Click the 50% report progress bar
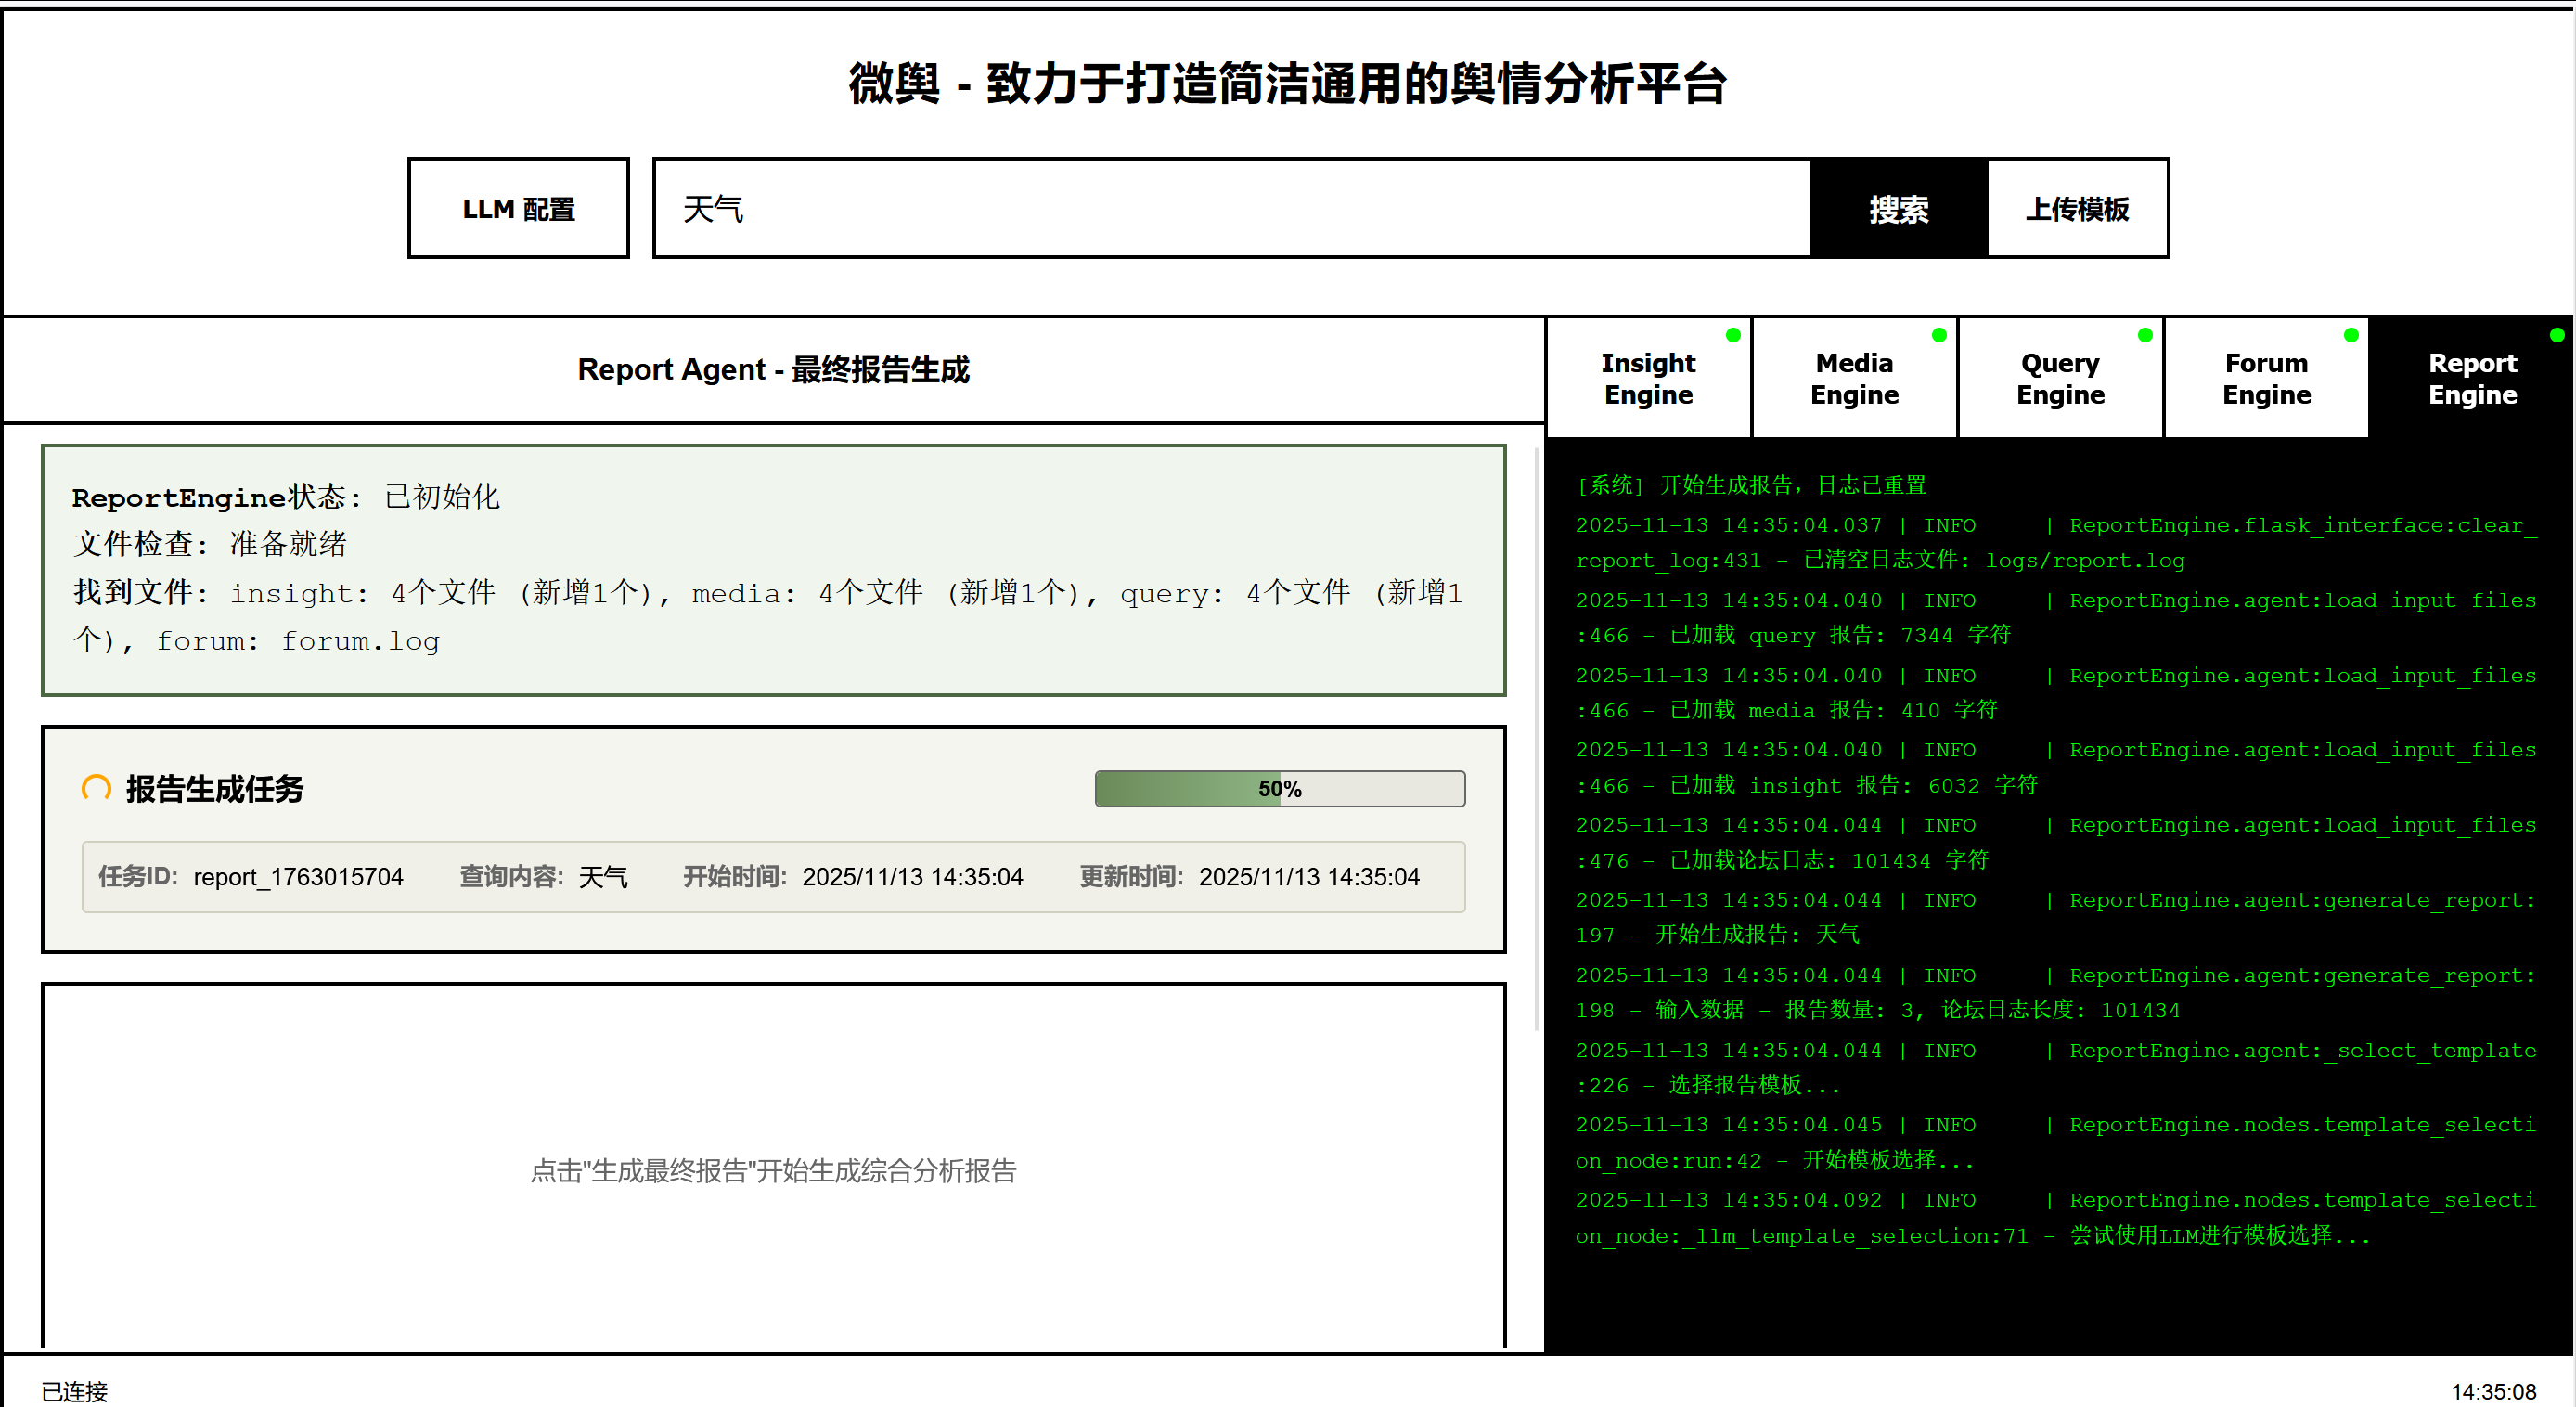This screenshot has width=2576, height=1407. 1280,789
